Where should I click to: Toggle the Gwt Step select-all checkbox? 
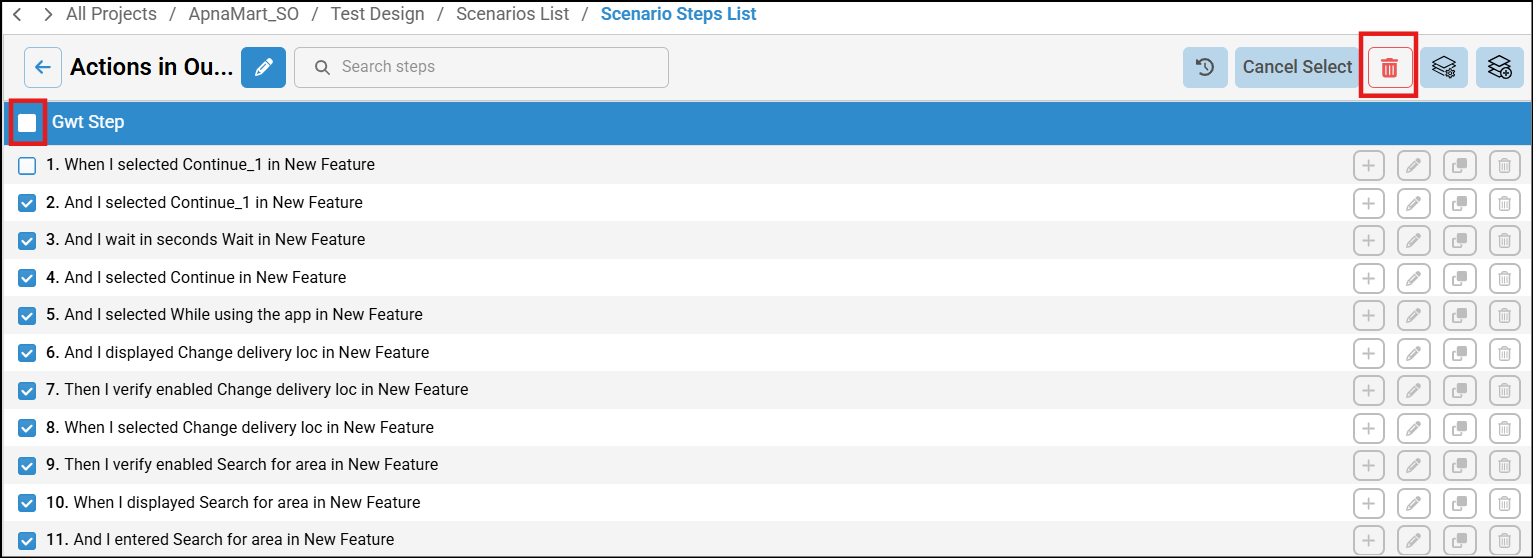tap(27, 122)
